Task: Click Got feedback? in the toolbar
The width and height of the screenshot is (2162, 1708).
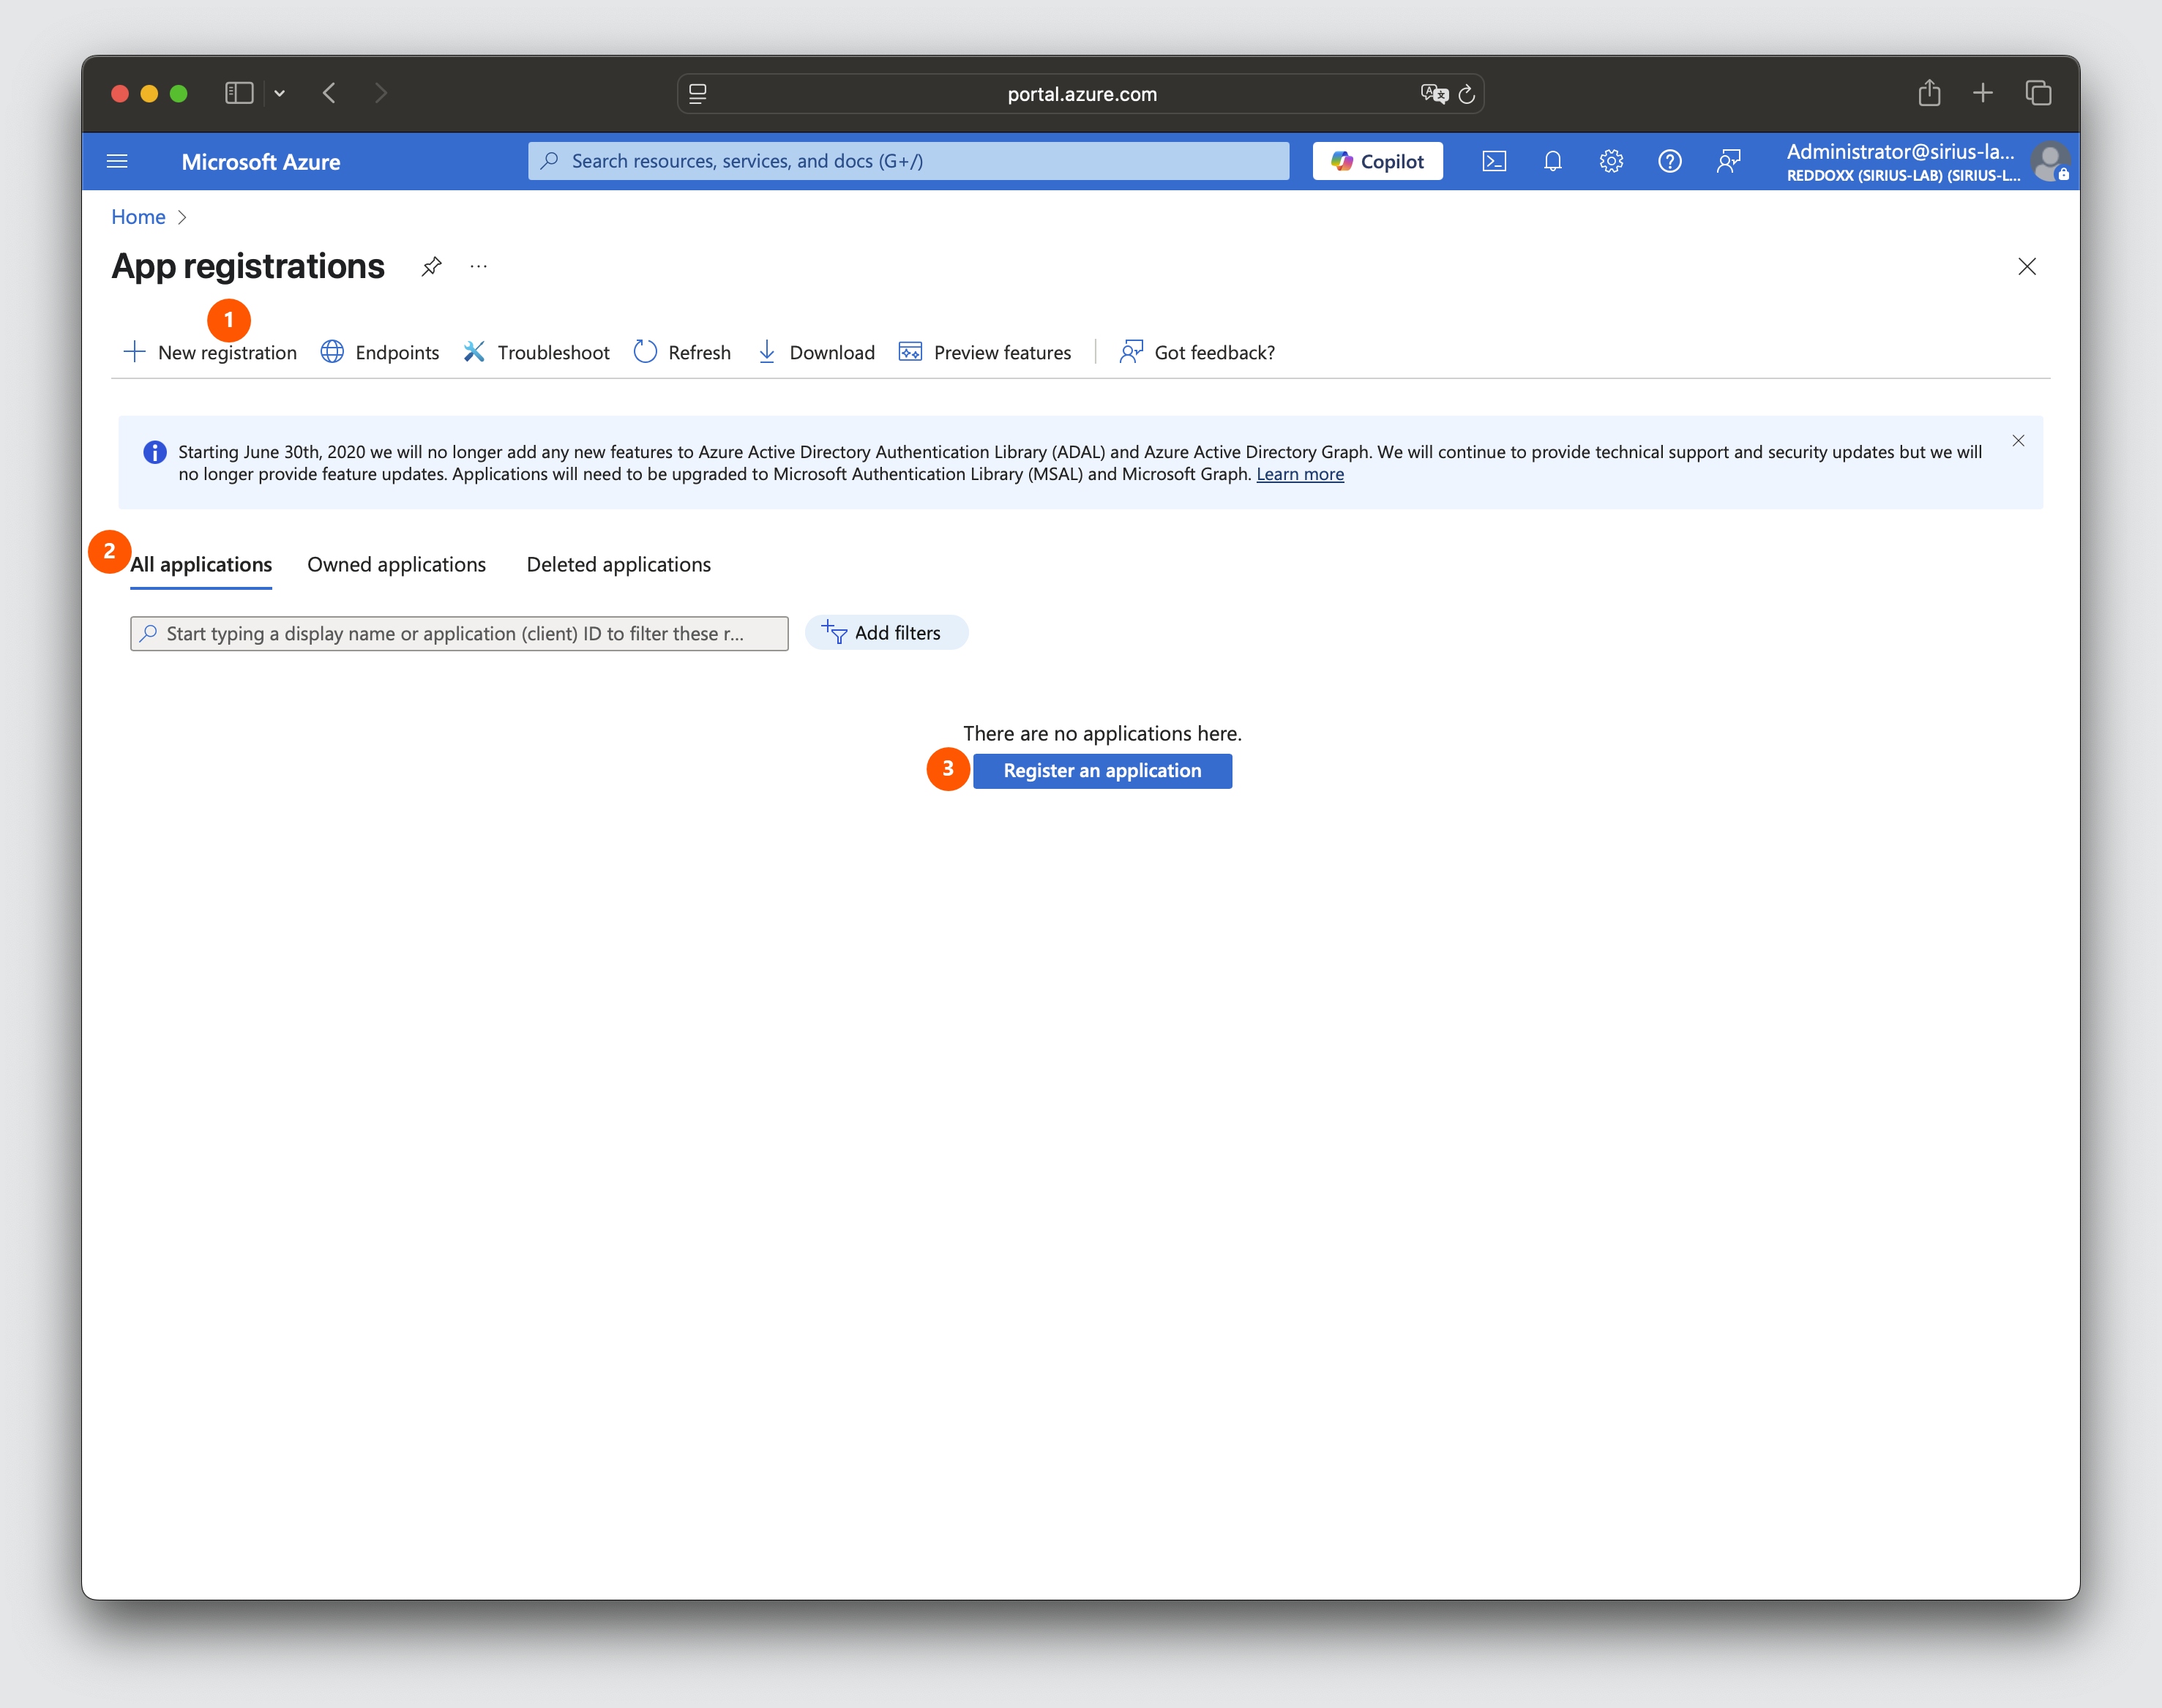Action: (x=1197, y=352)
